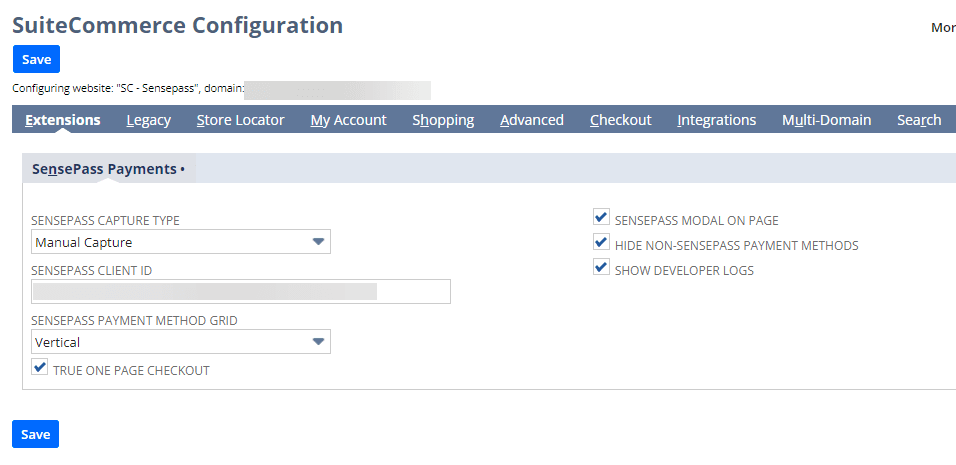The height and width of the screenshot is (465, 956).
Task: Select the Multi-Domain tab
Action: (826, 120)
